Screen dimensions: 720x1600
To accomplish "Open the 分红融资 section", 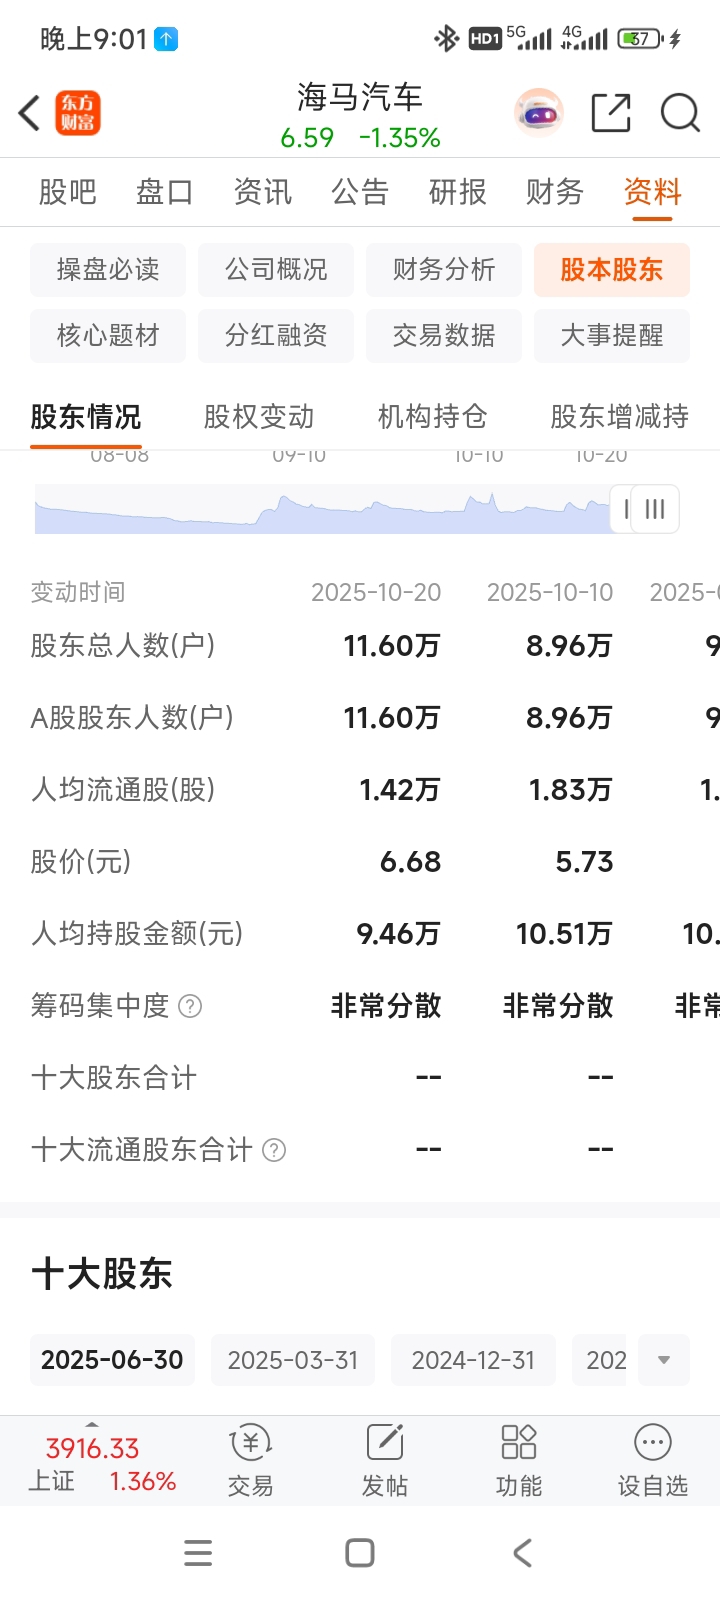I will click(276, 335).
